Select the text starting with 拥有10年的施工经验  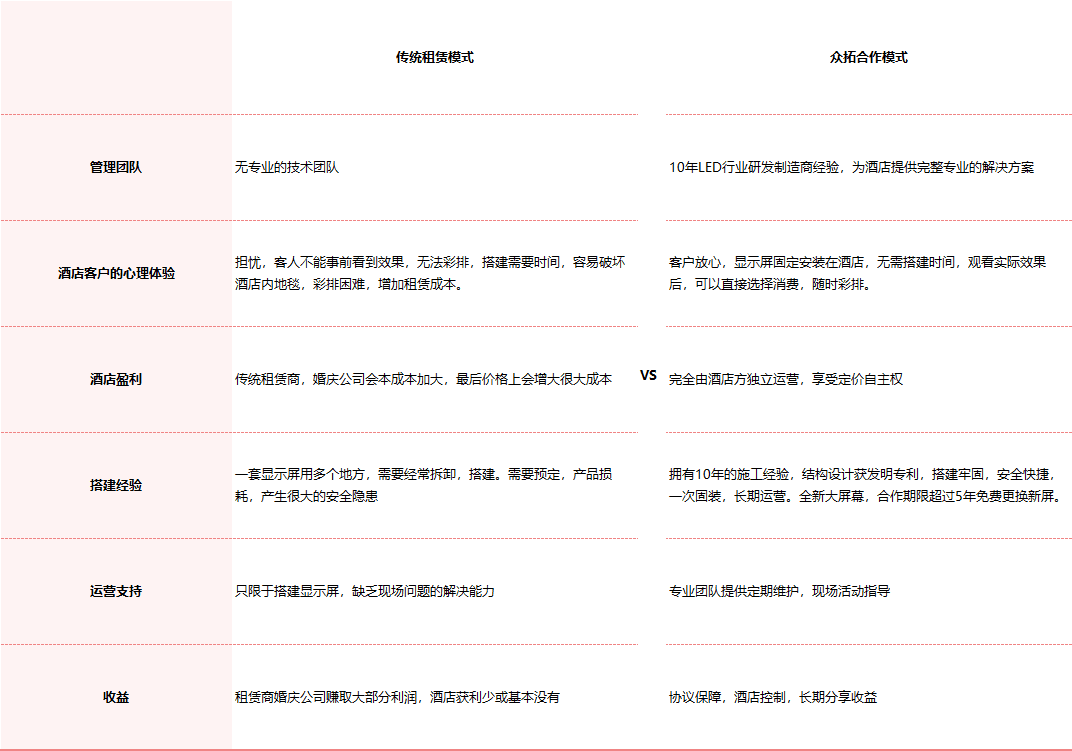pyautogui.click(x=864, y=485)
